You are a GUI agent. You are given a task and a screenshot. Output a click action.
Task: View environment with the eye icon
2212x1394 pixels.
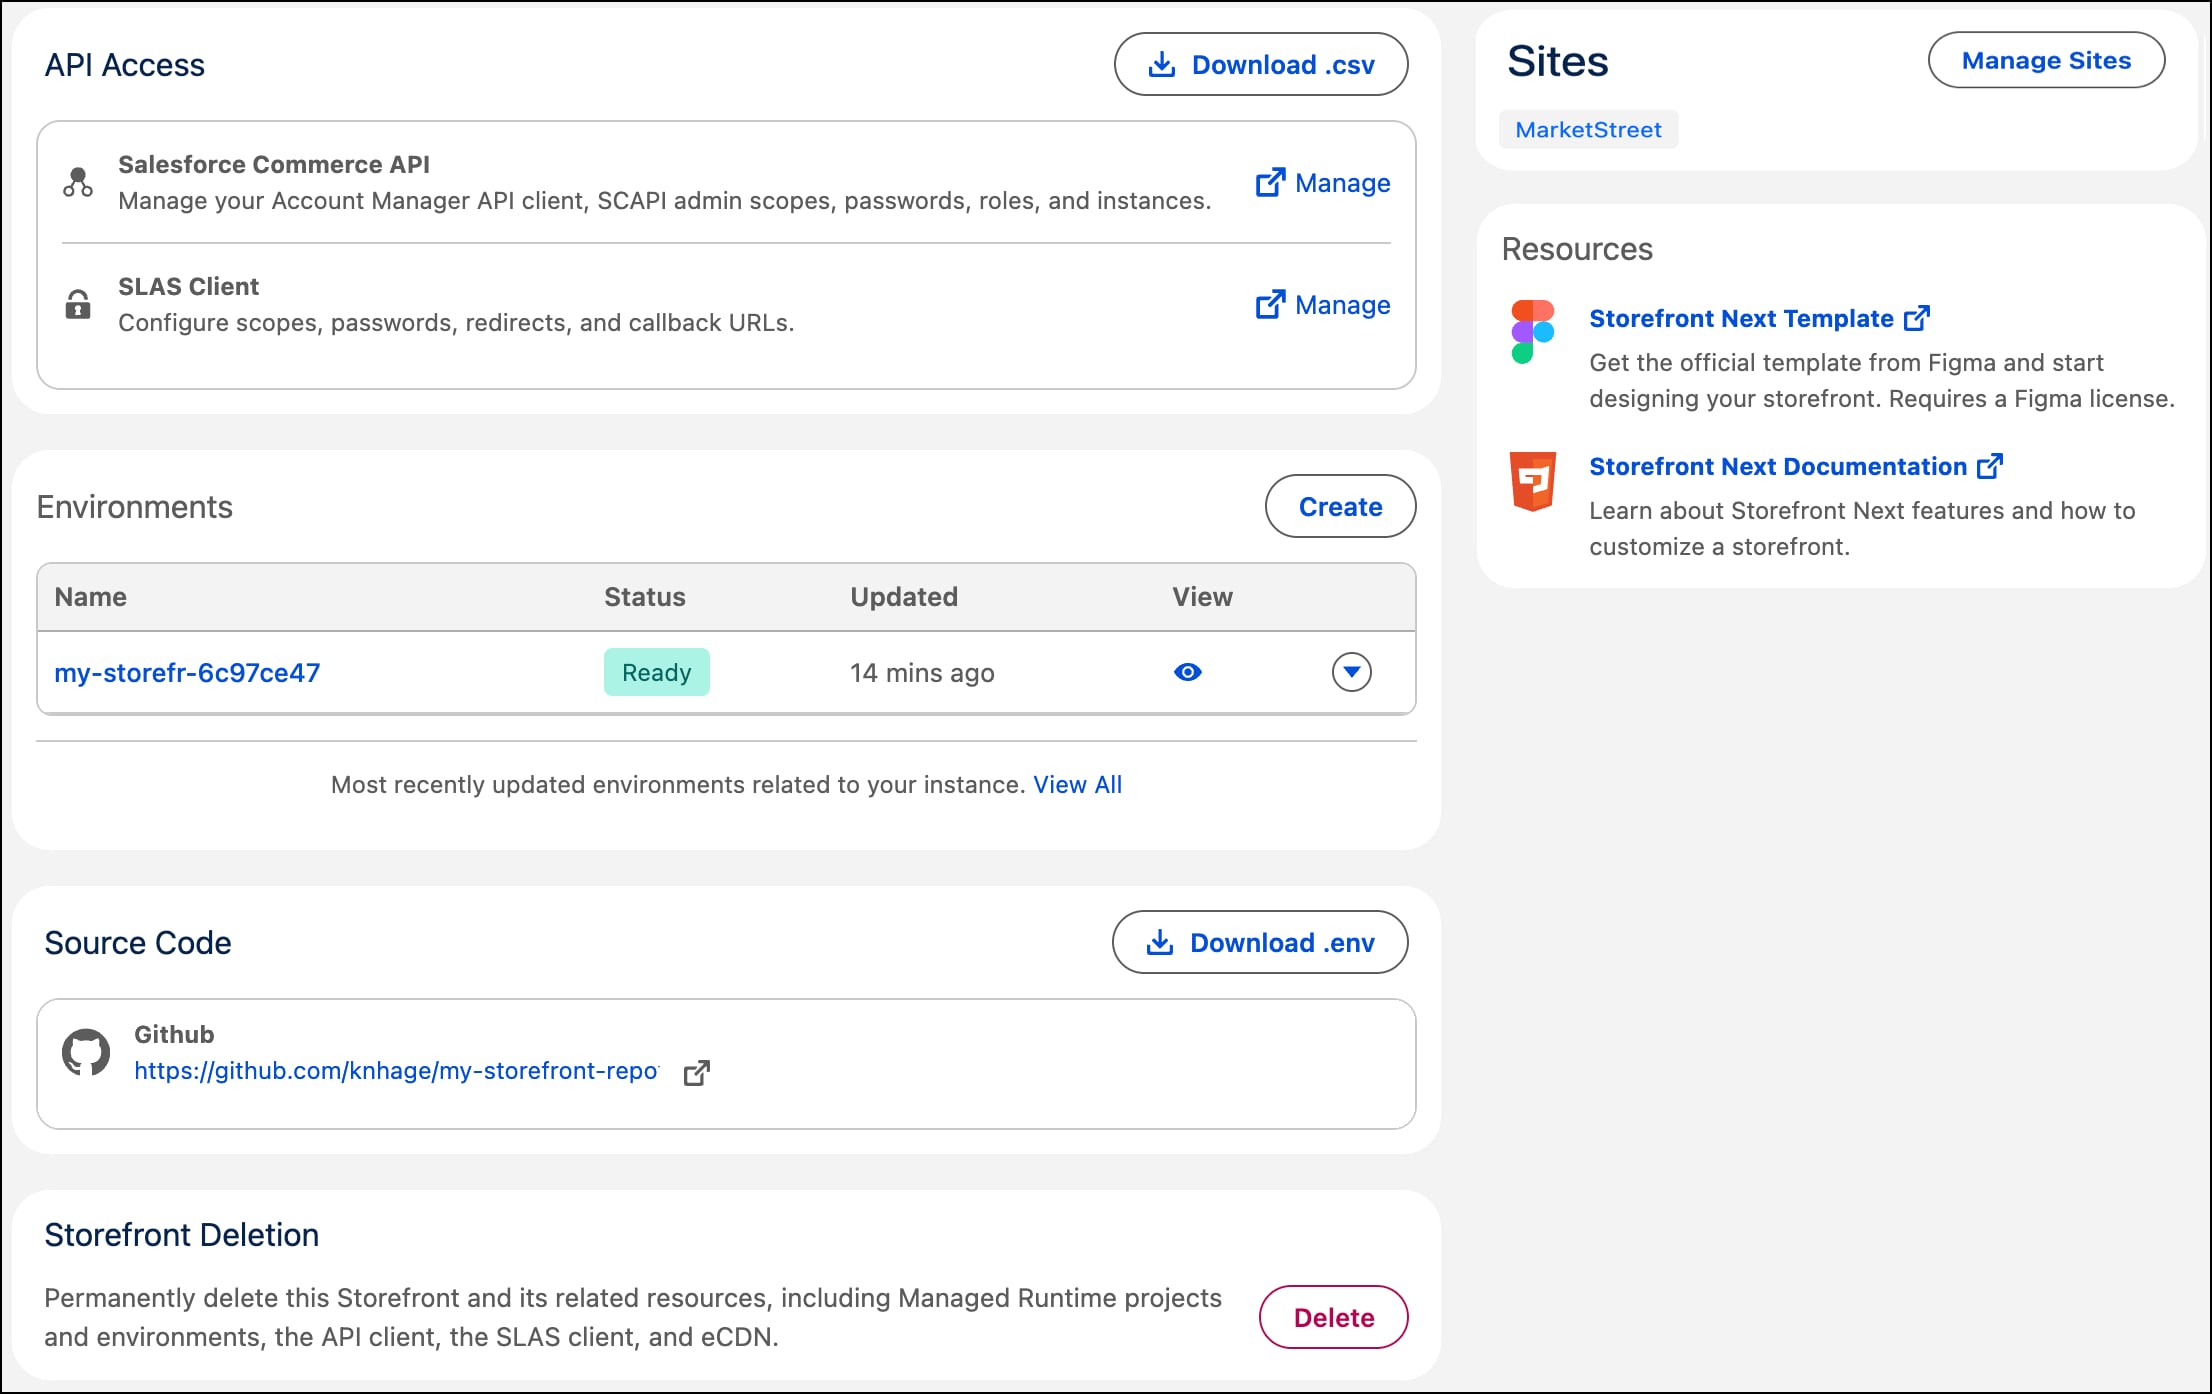pyautogui.click(x=1187, y=672)
